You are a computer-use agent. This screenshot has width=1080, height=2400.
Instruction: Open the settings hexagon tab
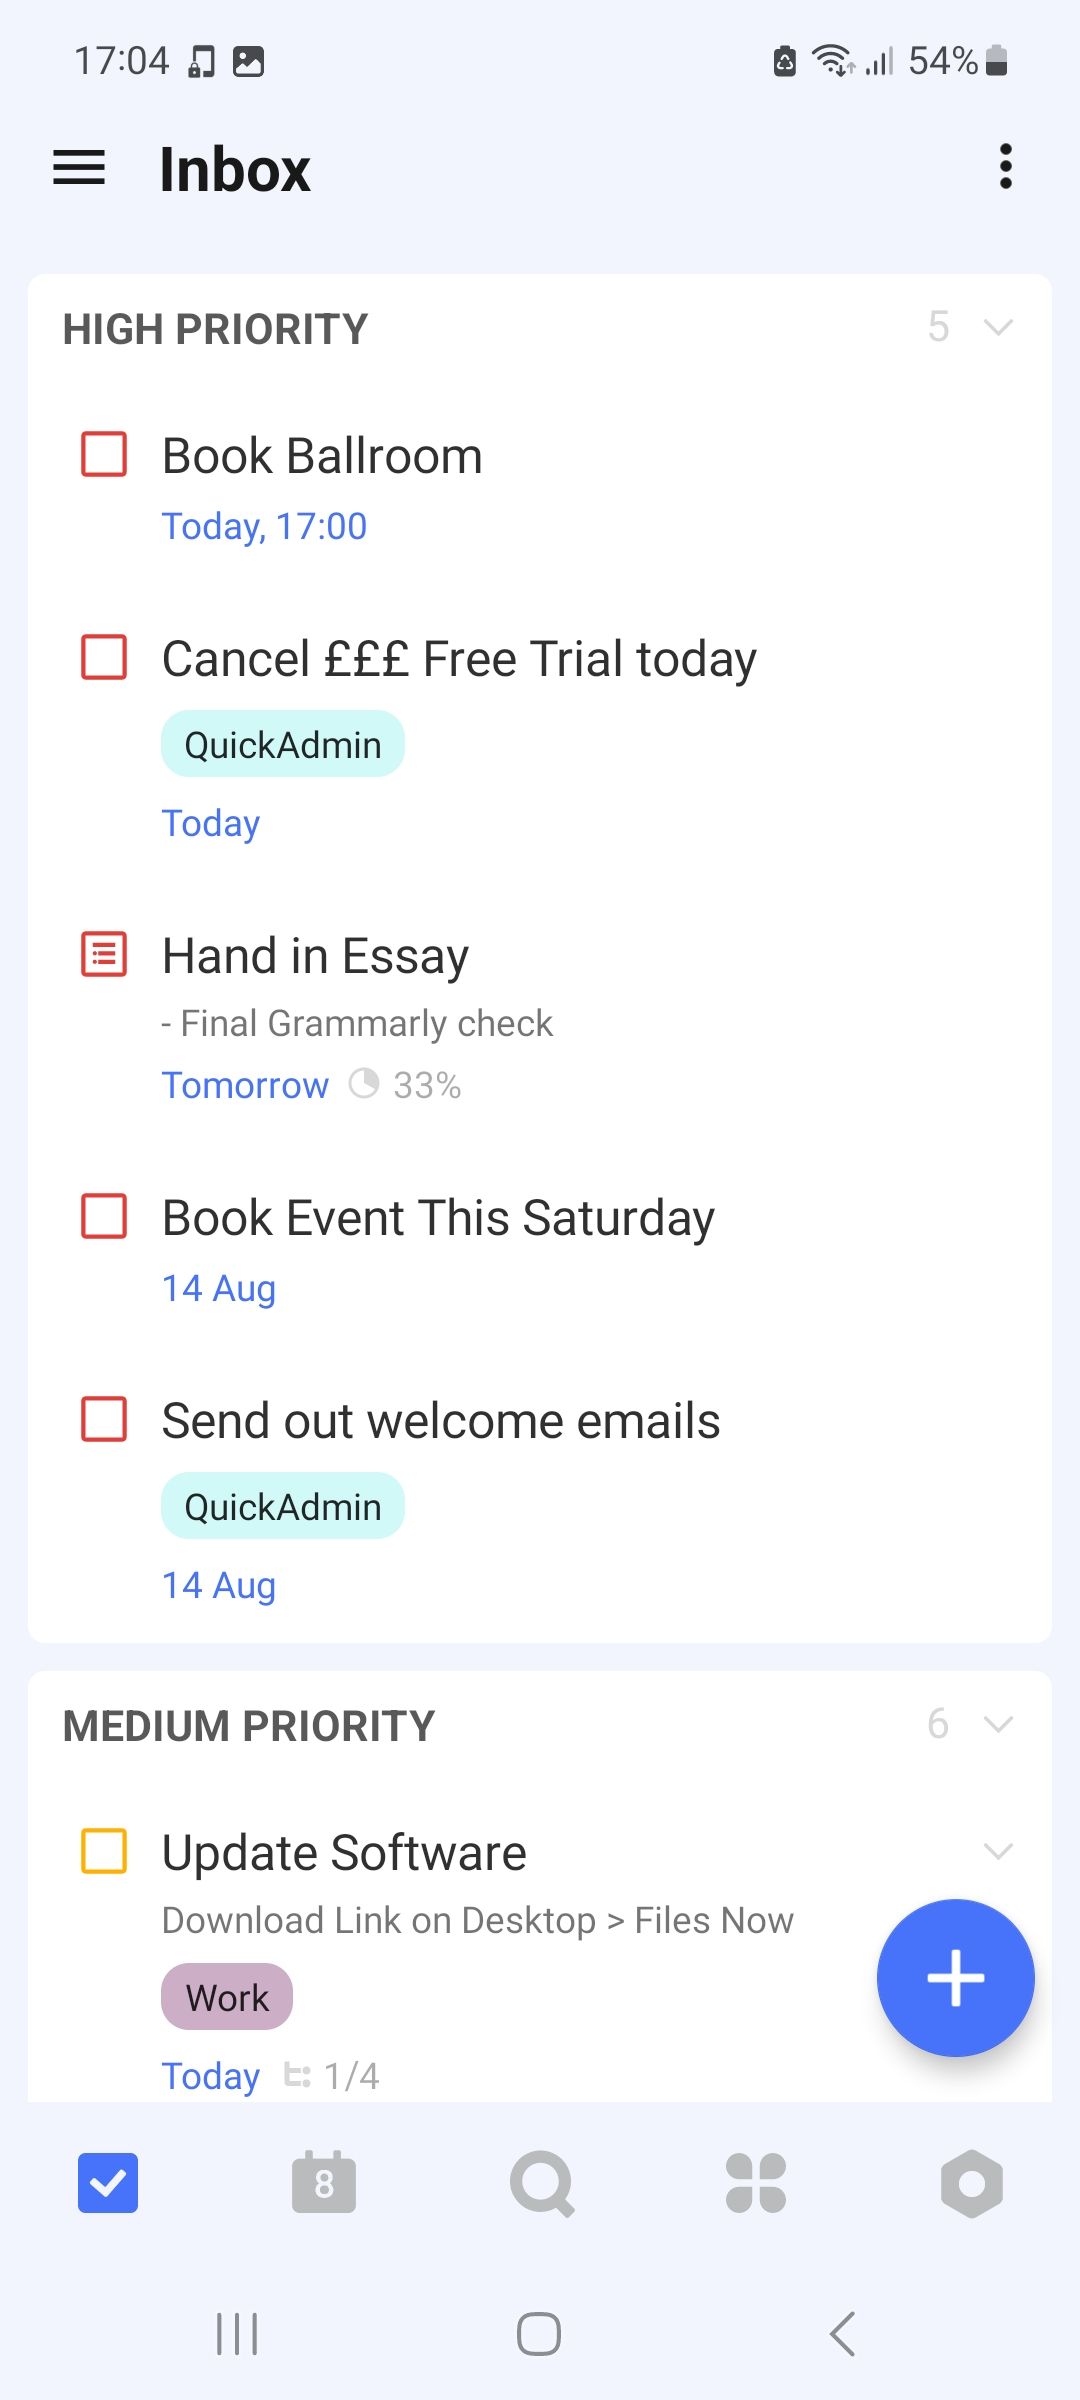(971, 2183)
